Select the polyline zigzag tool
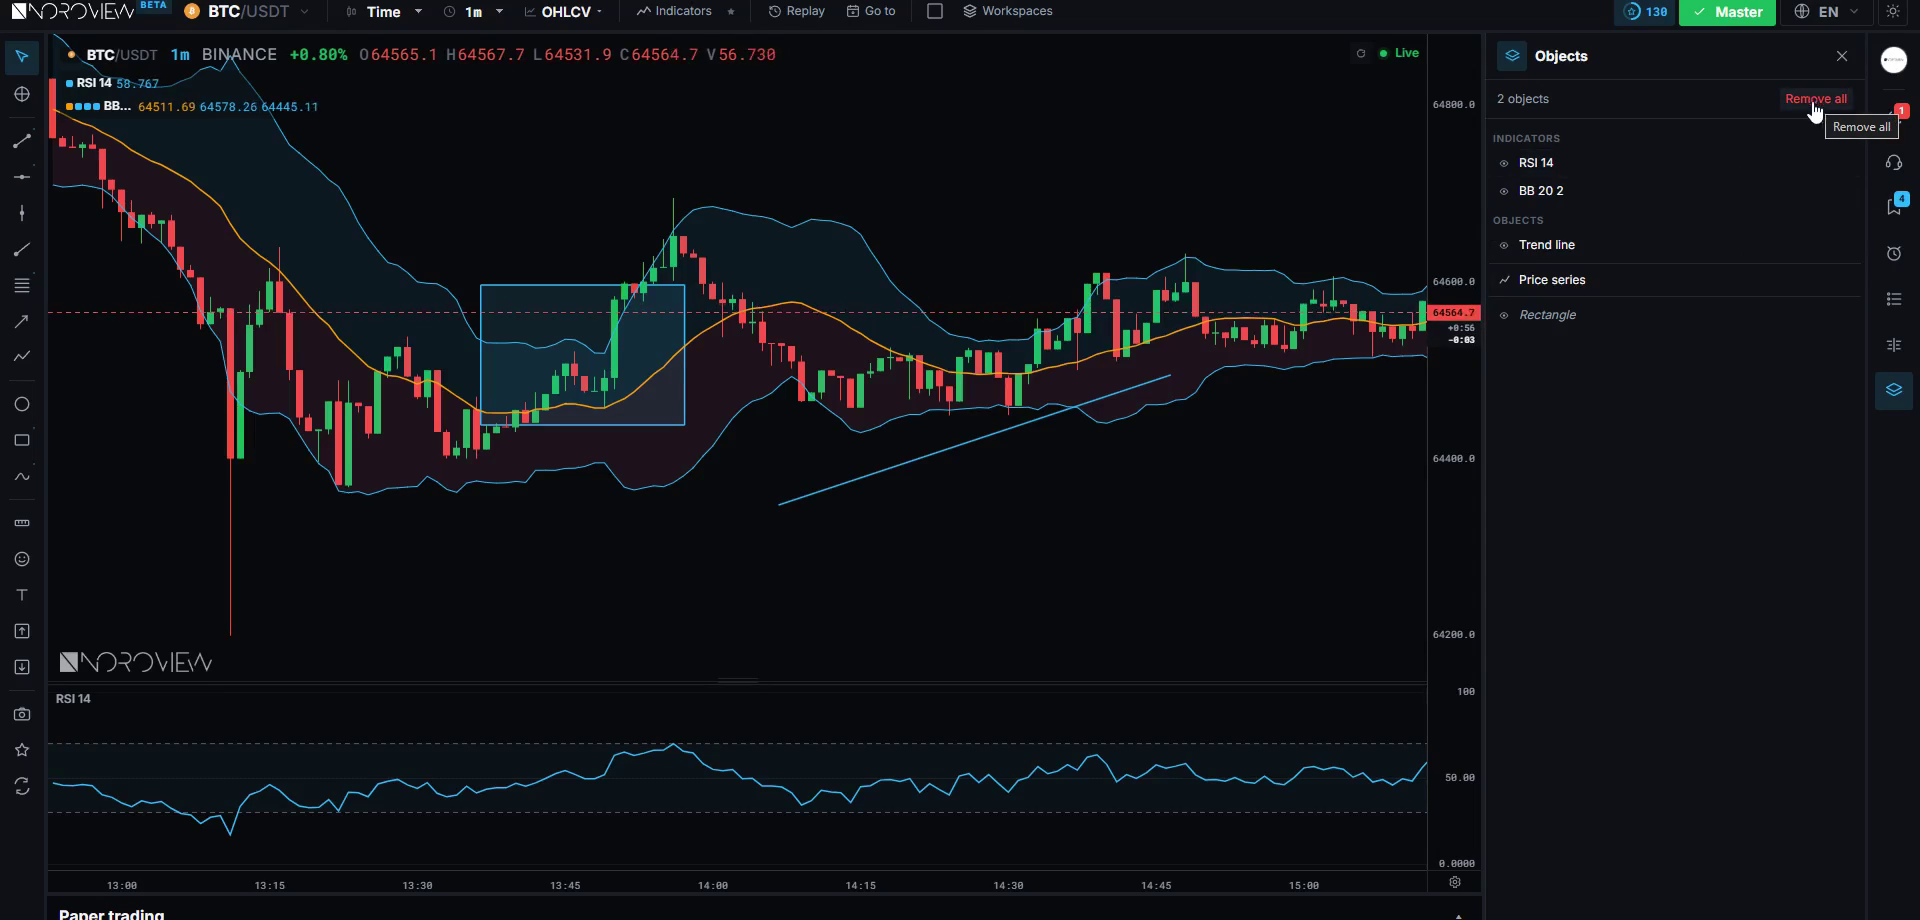This screenshot has height=920, width=1920. [x=22, y=356]
